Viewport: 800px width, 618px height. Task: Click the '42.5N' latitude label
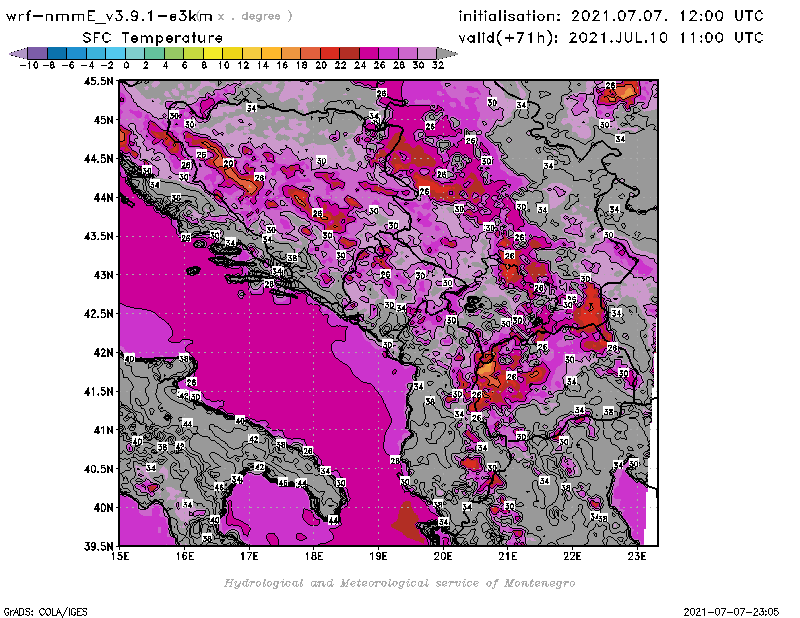point(98,314)
